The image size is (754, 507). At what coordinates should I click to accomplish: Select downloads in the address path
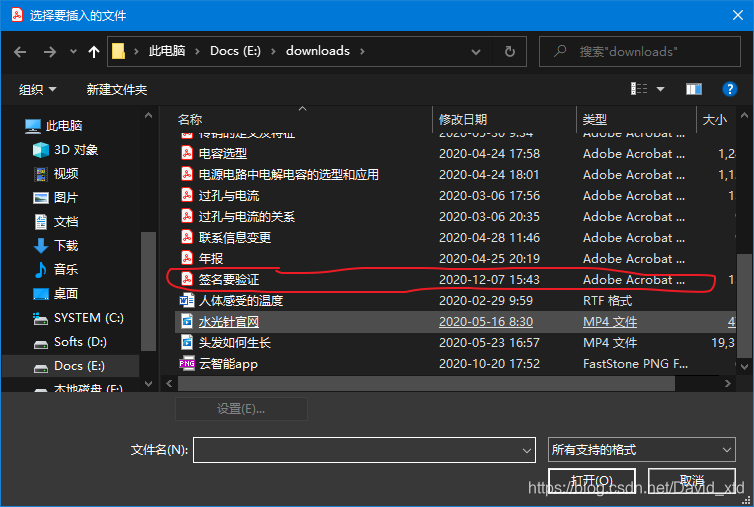pos(317,51)
